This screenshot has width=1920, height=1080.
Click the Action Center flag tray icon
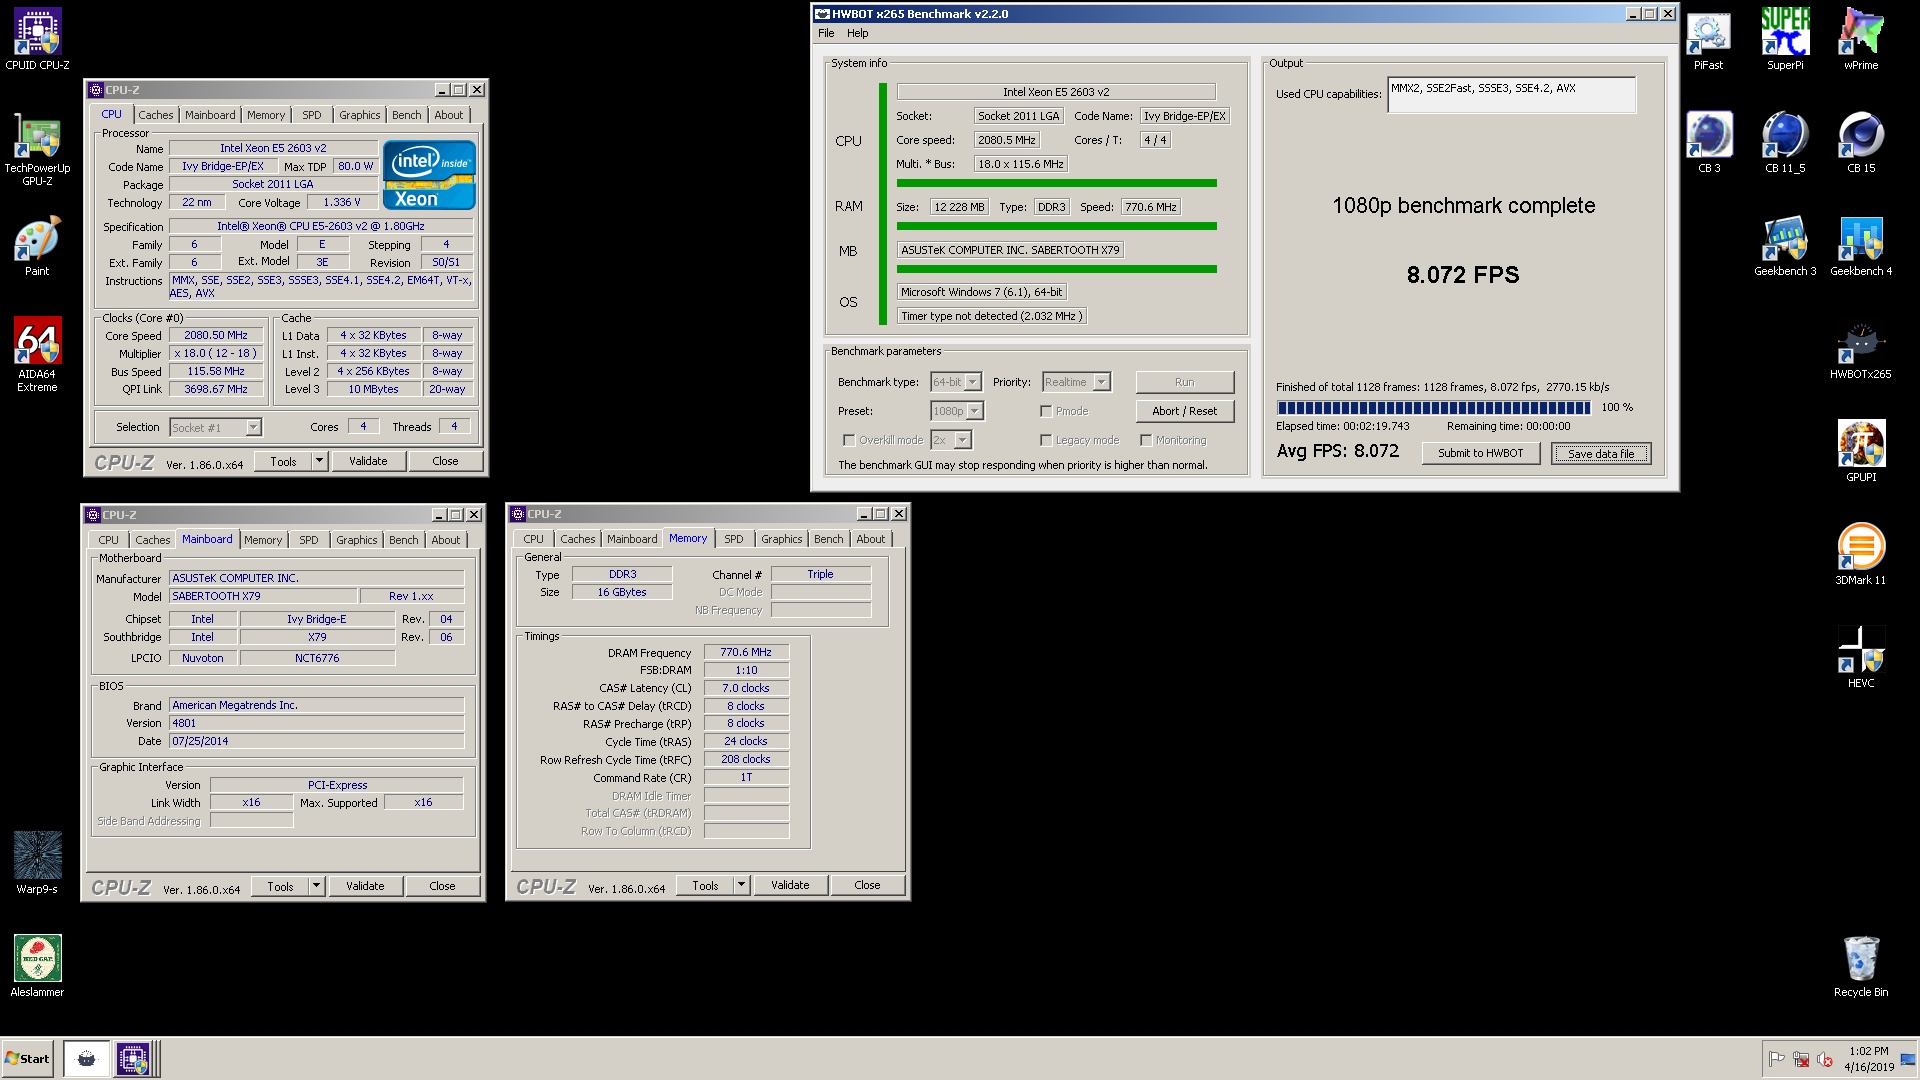tap(1777, 1059)
